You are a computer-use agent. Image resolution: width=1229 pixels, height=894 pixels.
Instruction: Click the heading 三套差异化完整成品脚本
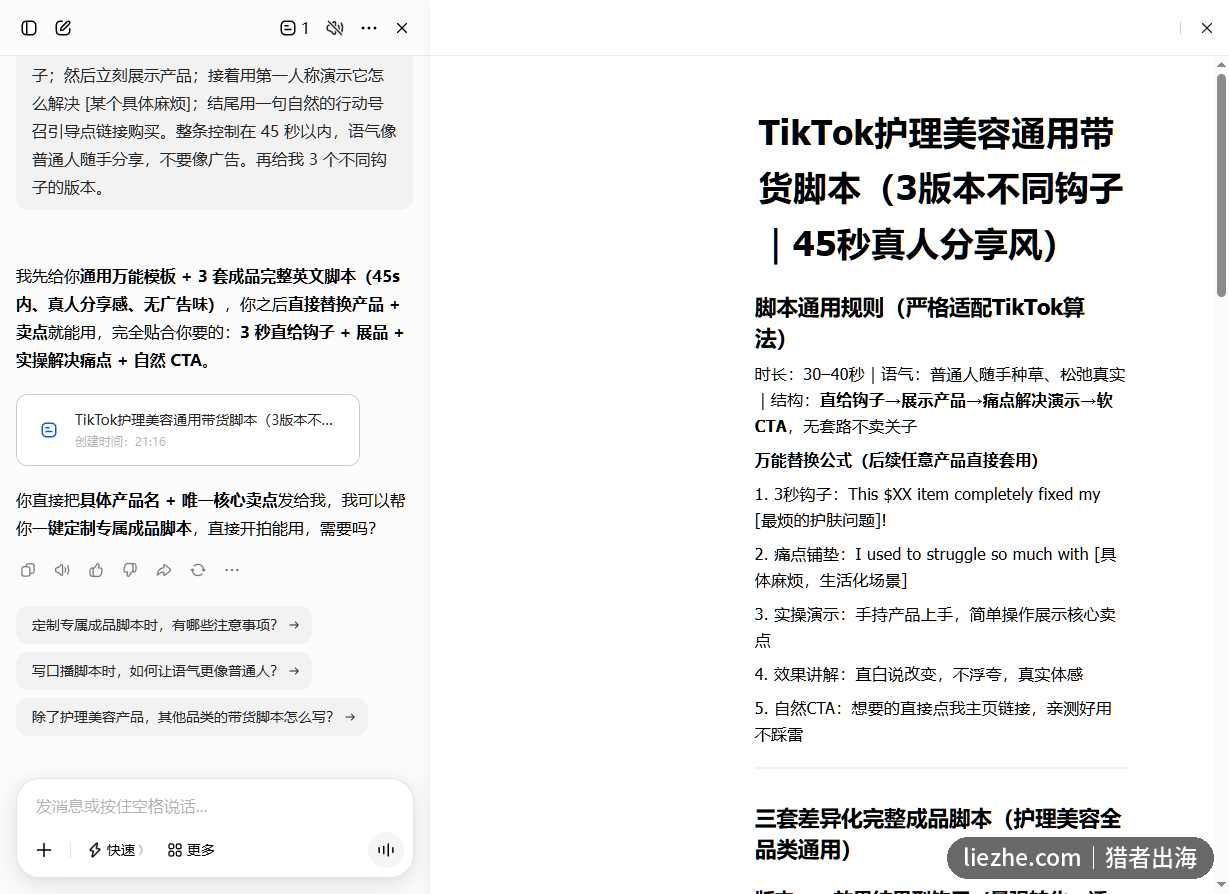[938, 834]
